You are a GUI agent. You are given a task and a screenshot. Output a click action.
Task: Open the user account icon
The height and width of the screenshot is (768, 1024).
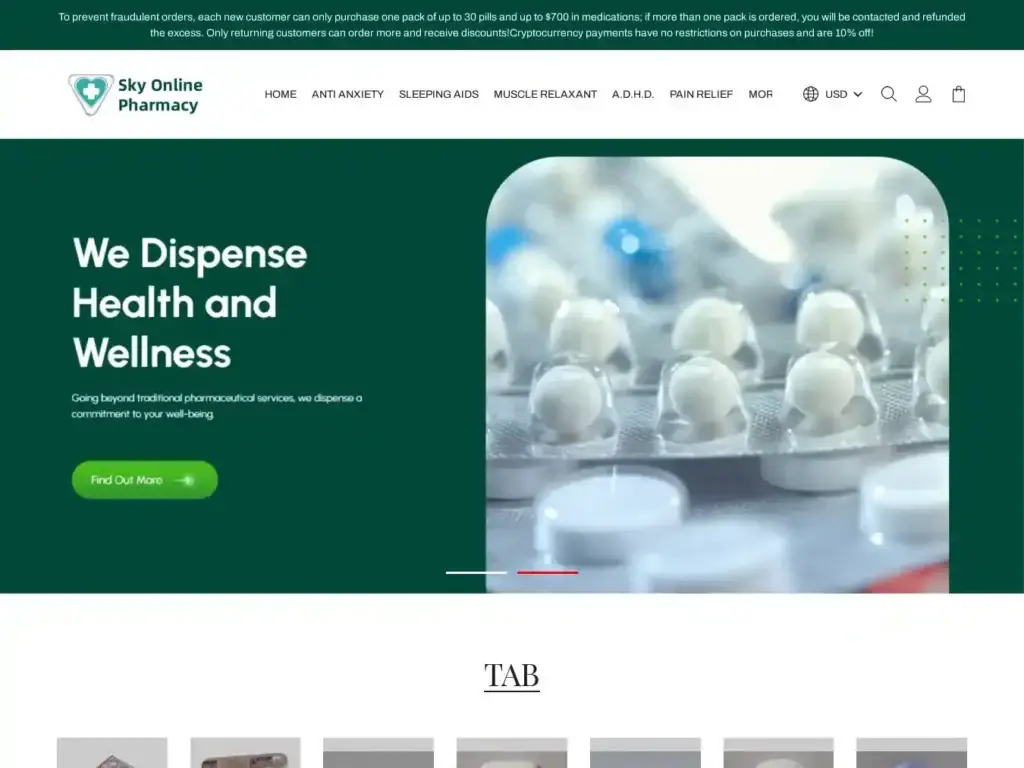point(923,94)
